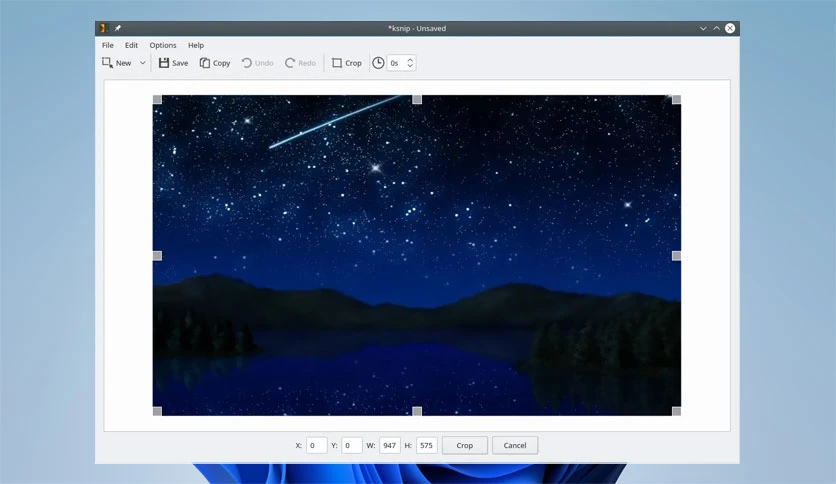Viewport: 836px width, 484px height.
Task: Click the bottom-center crop handle
Action: [417, 411]
